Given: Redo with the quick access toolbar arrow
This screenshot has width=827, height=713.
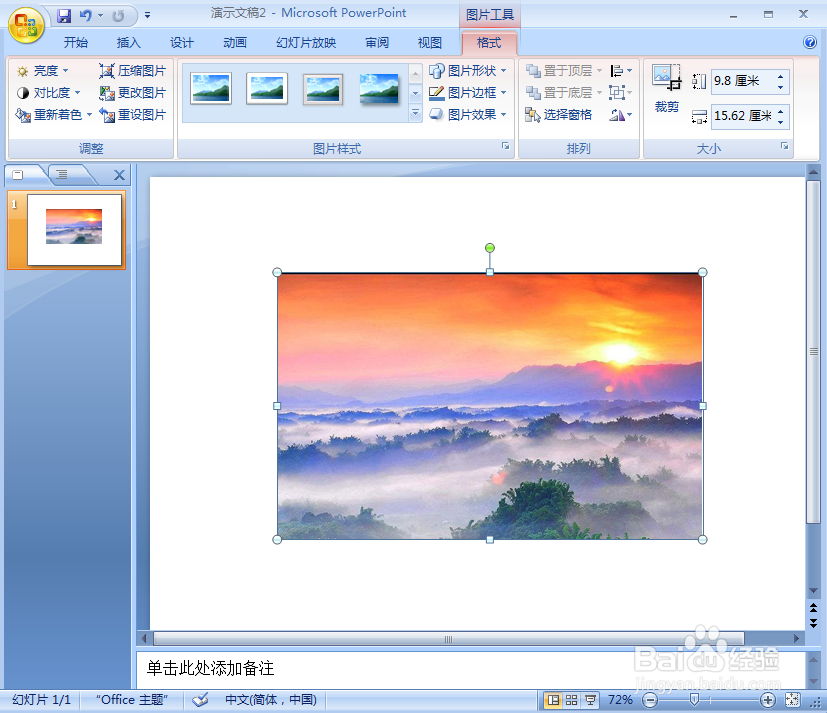Looking at the screenshot, I should [118, 16].
